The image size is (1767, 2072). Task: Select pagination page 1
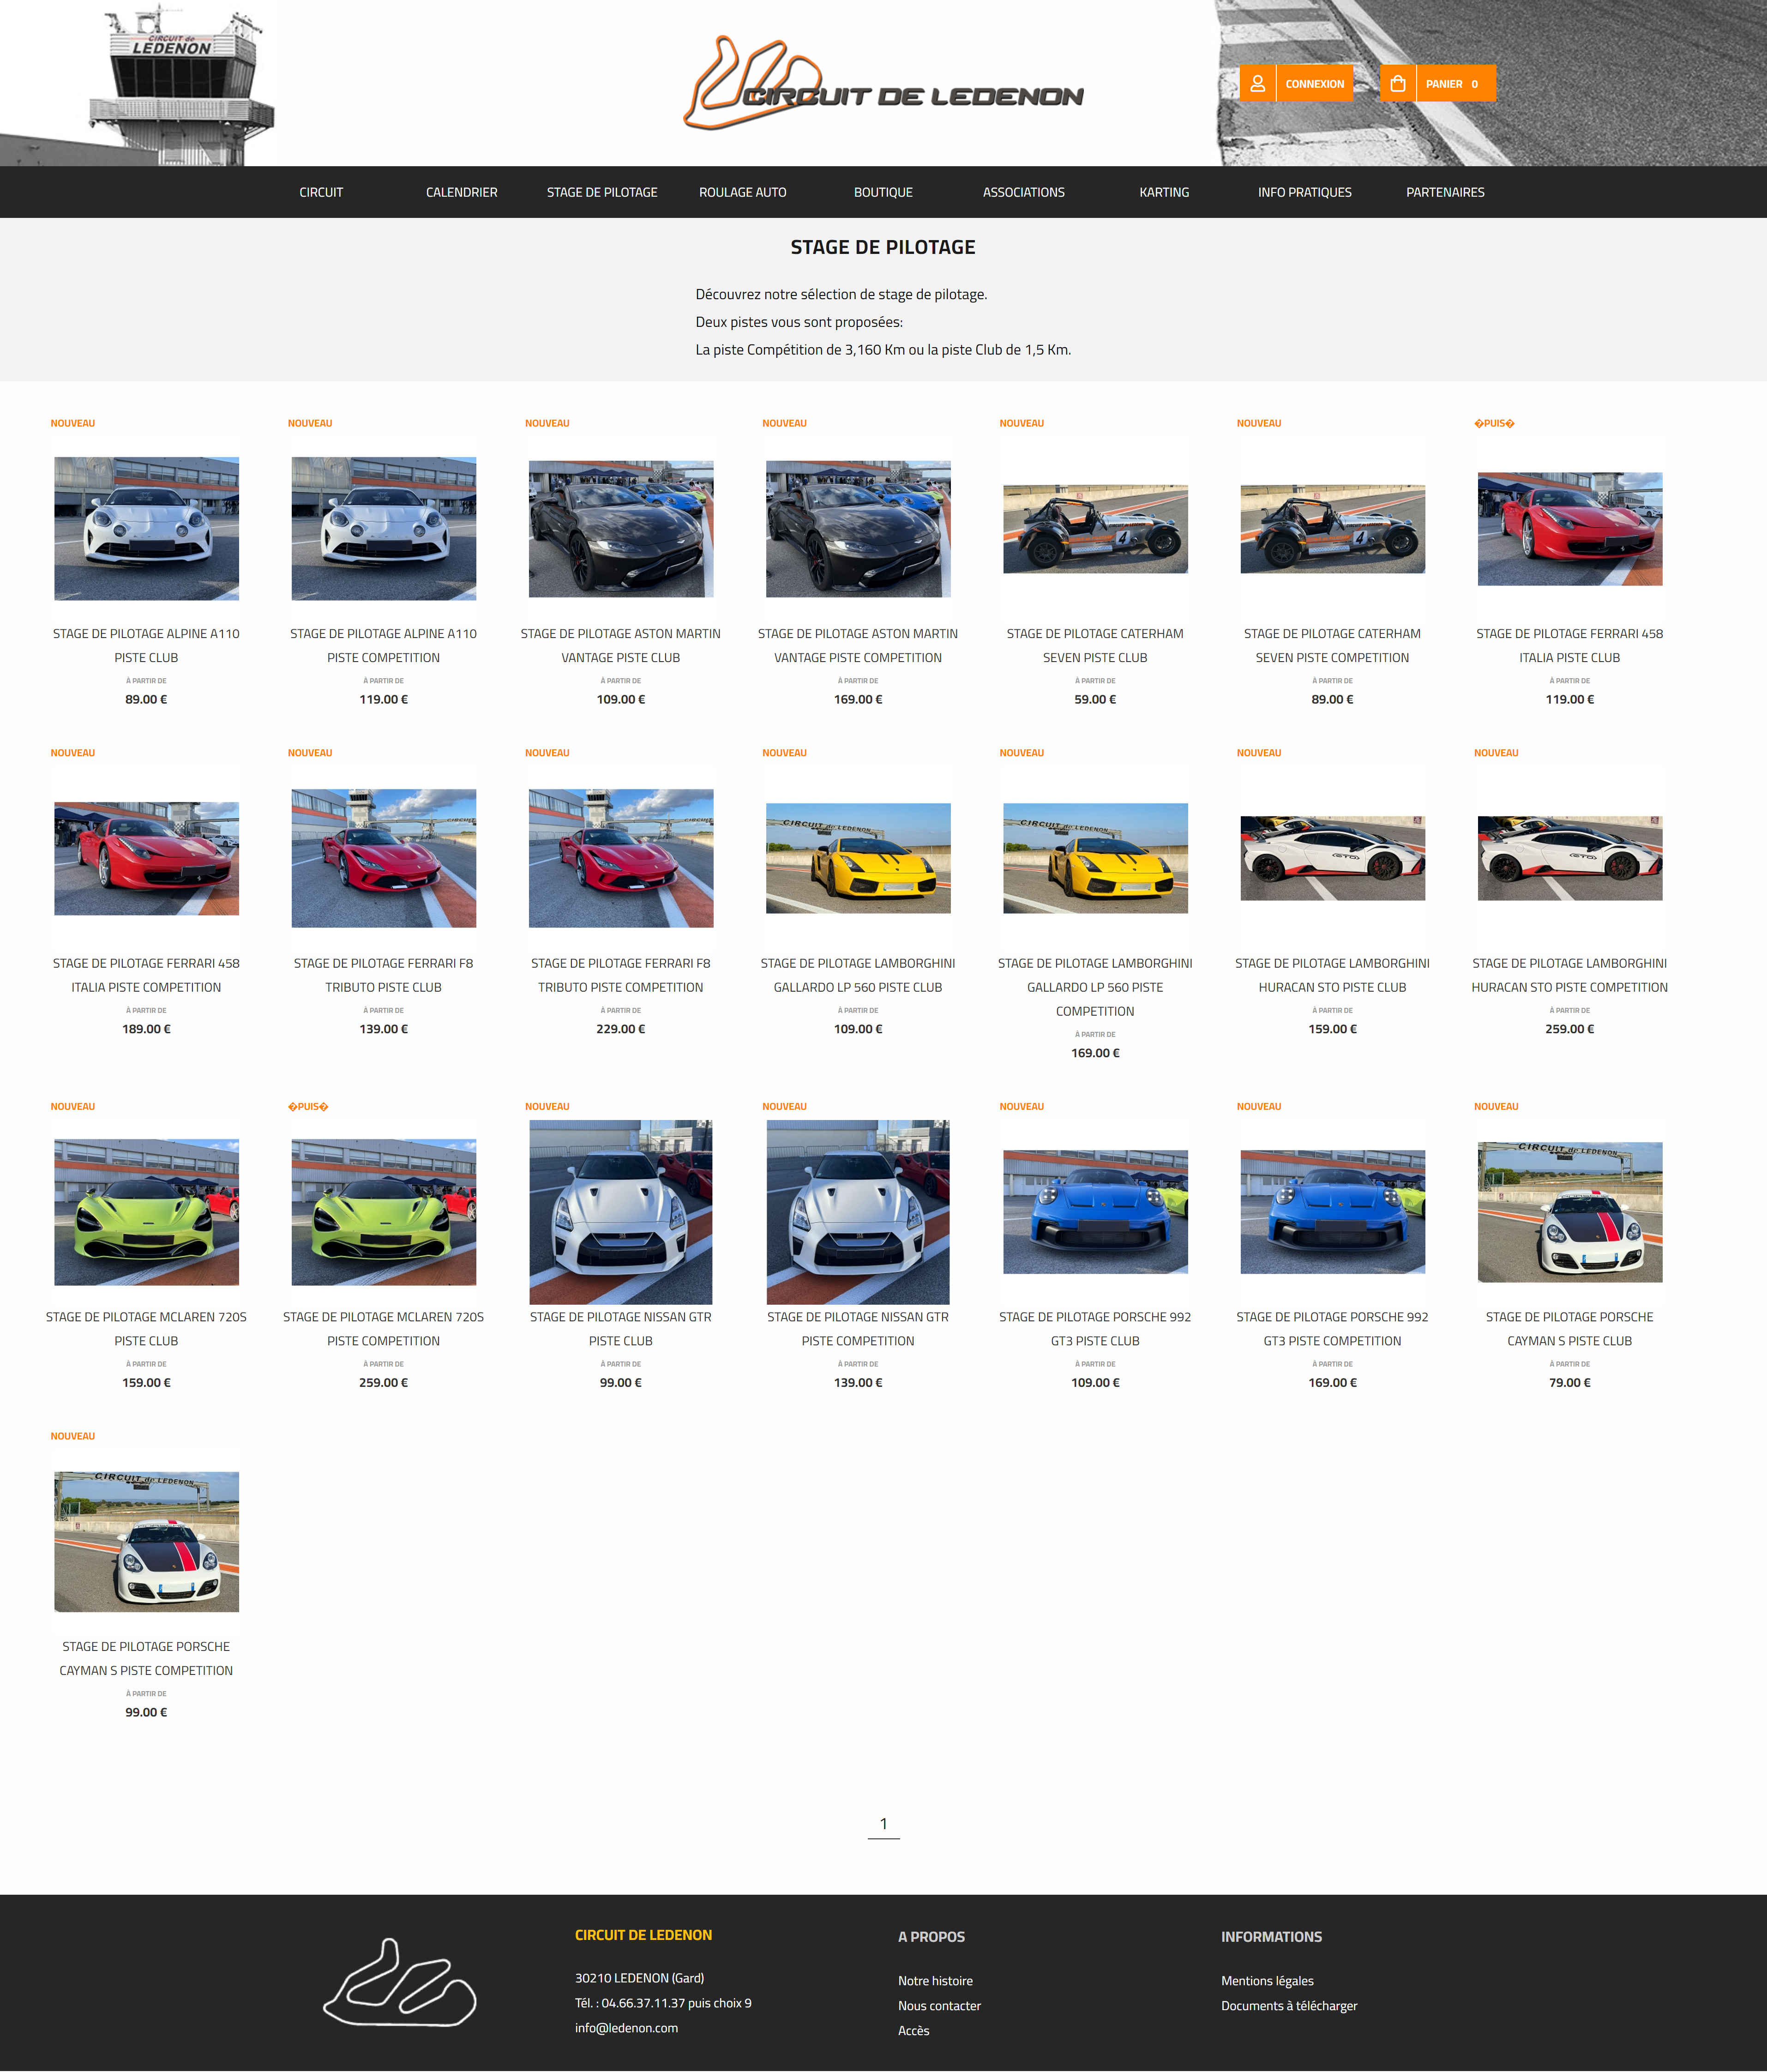tap(883, 1824)
